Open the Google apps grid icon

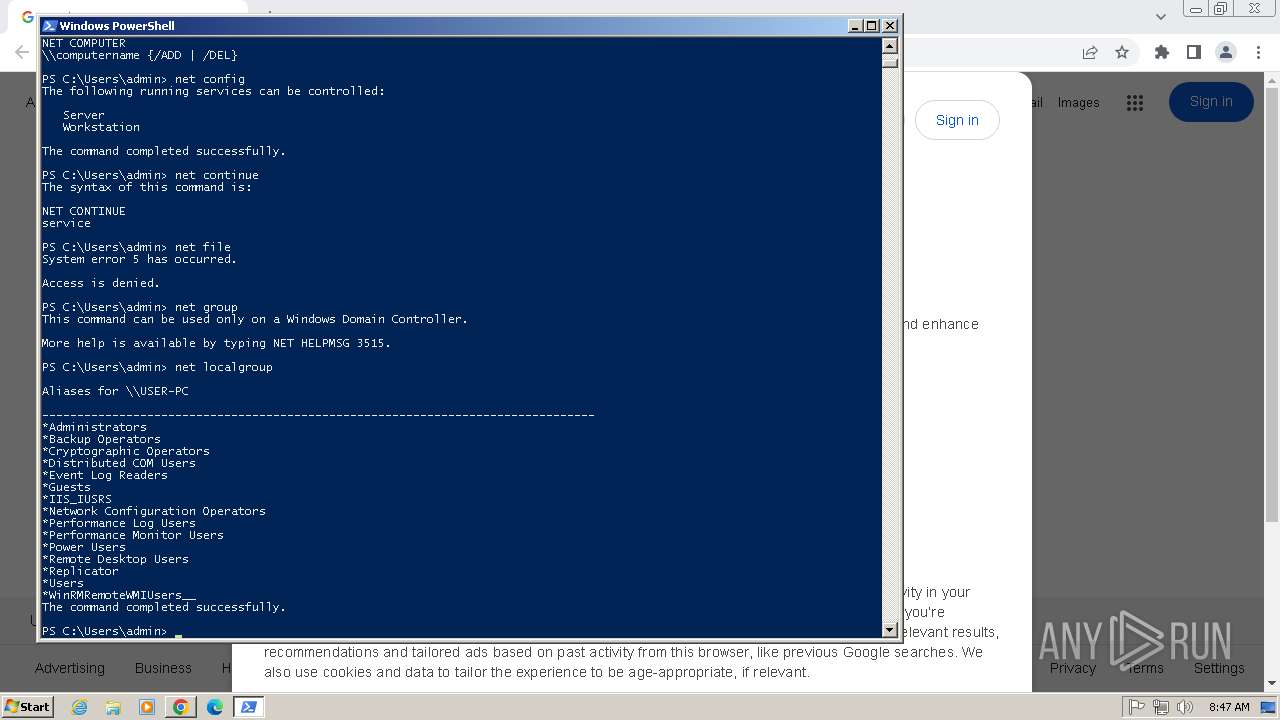point(1134,103)
